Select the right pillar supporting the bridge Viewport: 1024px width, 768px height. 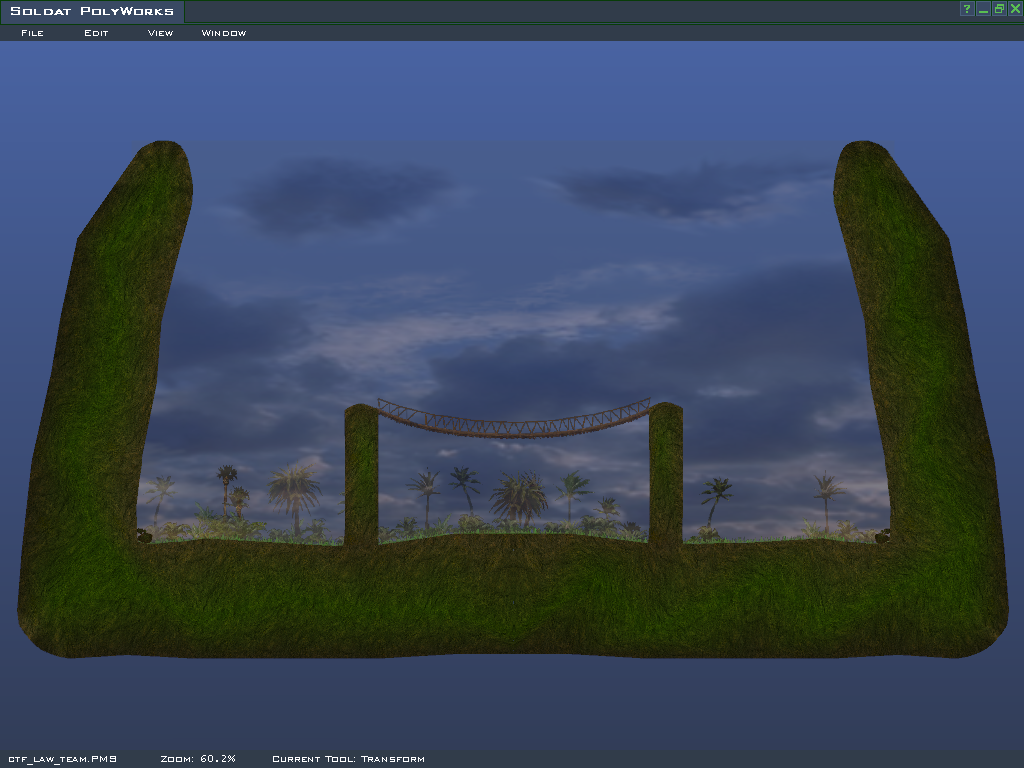coord(665,475)
